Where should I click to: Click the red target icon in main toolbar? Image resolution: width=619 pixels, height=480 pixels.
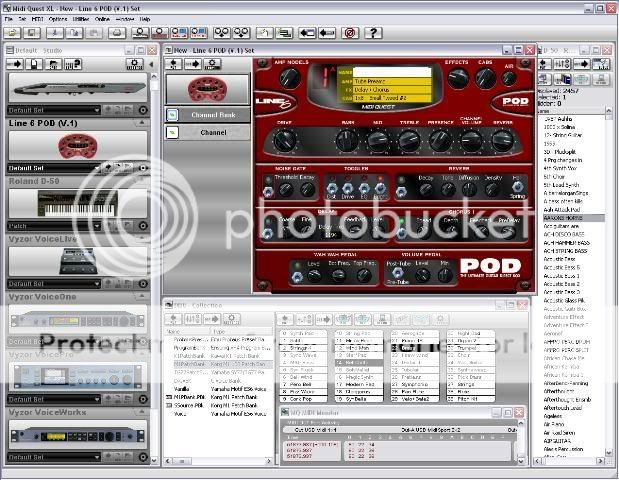click(x=350, y=33)
